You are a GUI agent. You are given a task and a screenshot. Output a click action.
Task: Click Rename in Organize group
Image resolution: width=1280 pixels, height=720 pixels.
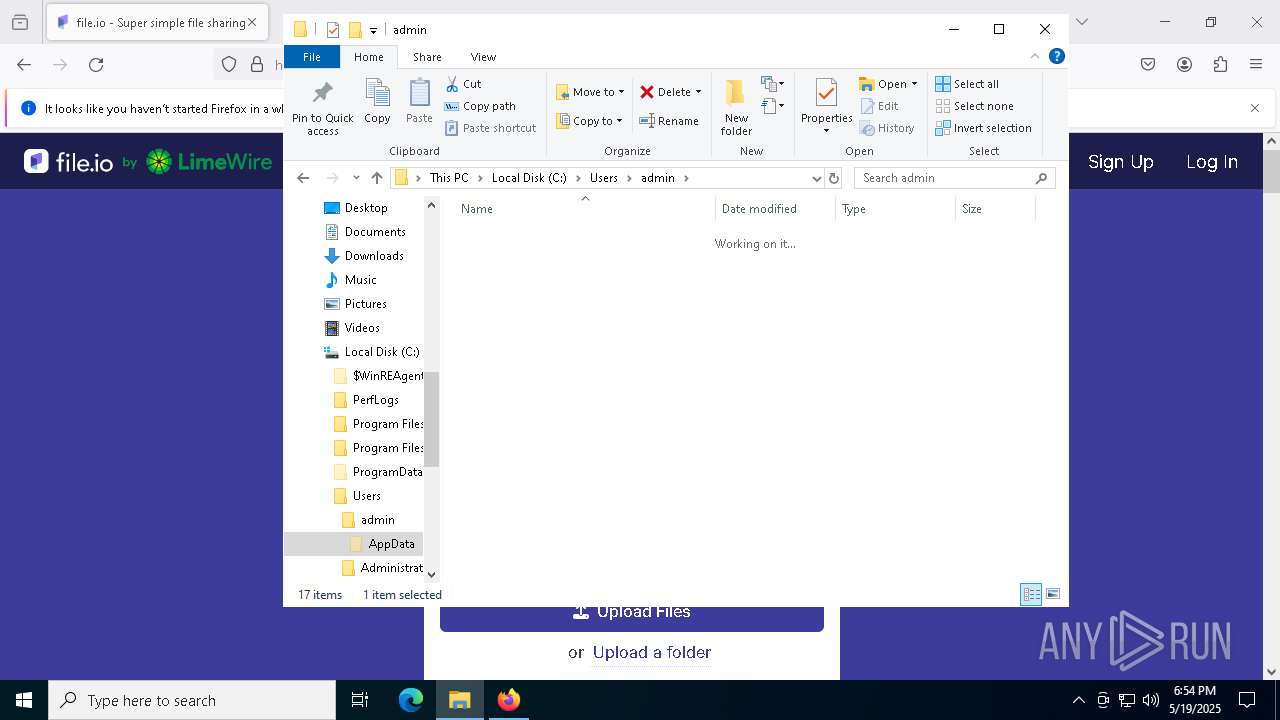click(669, 121)
